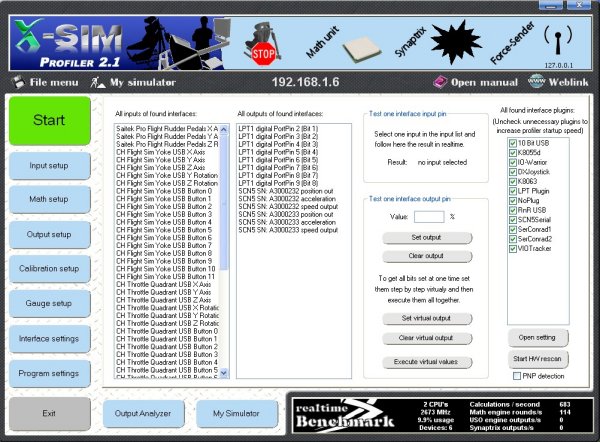Viewport: 600px width, 442px height.
Task: Click the Open manual book icon
Action: [x=440, y=82]
